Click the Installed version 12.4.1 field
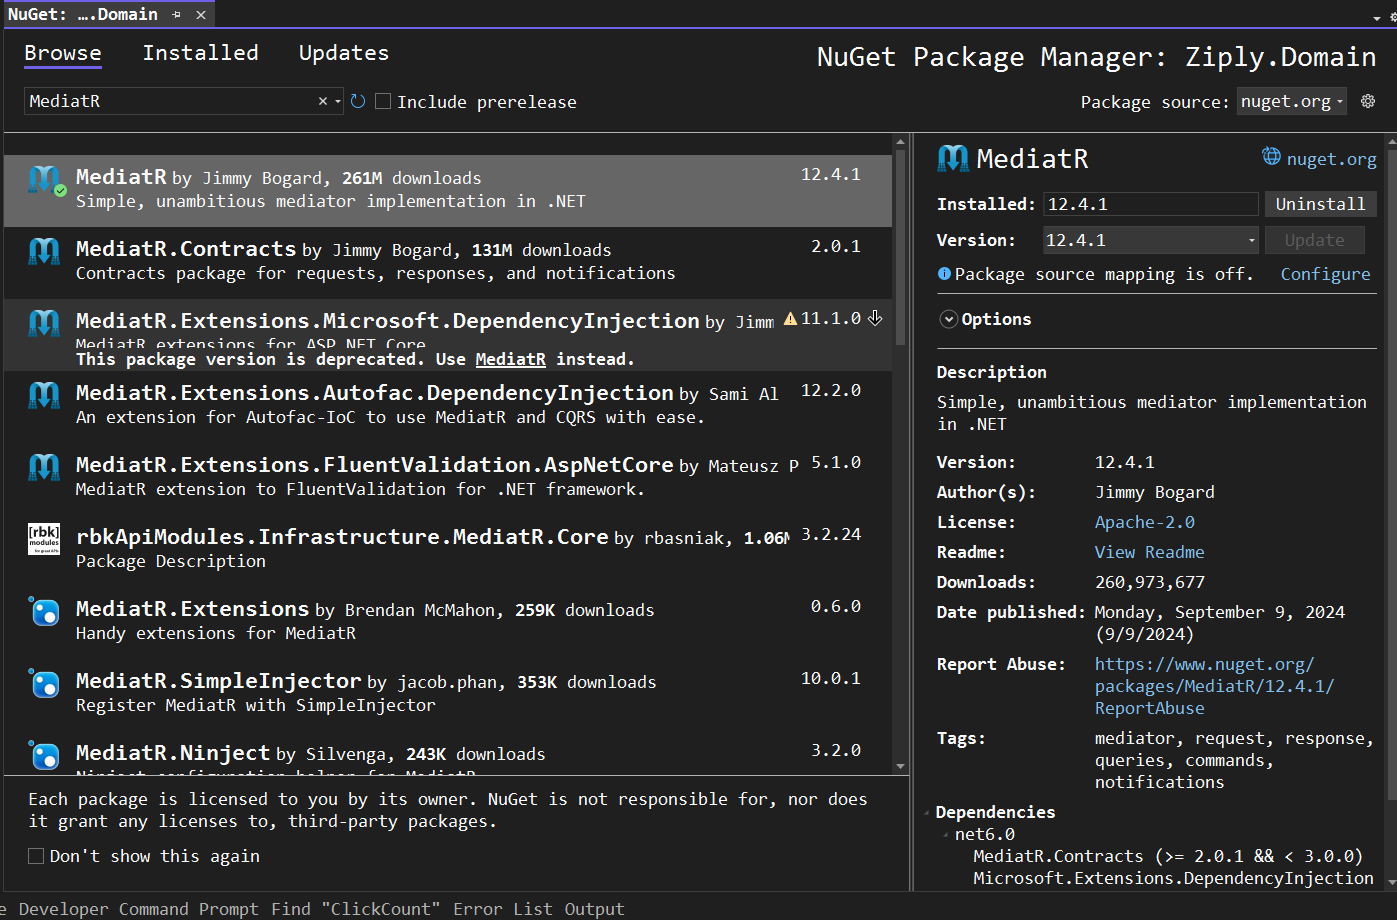Image resolution: width=1397 pixels, height=920 pixels. pyautogui.click(x=1150, y=204)
